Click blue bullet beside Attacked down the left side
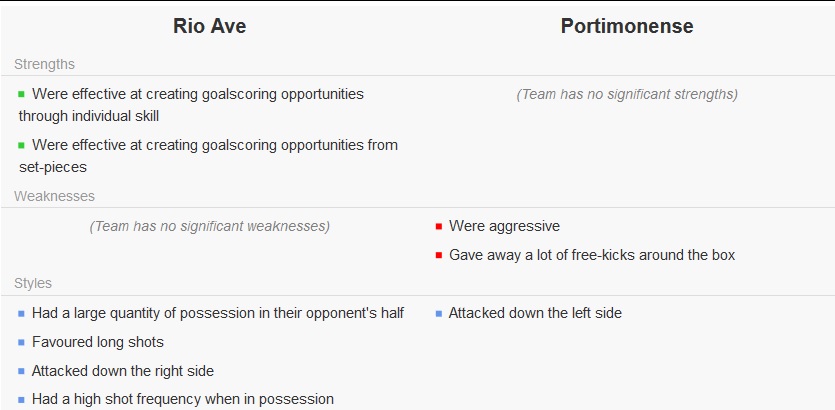The image size is (835, 410). coord(439,314)
